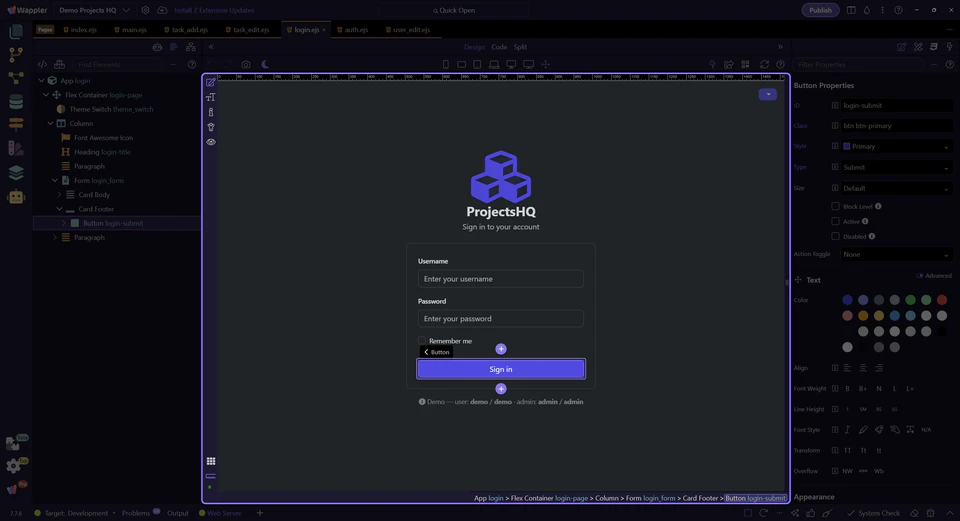Switch to the auth.ejs tab
Viewport: 960px width, 521px height.
click(x=352, y=29)
